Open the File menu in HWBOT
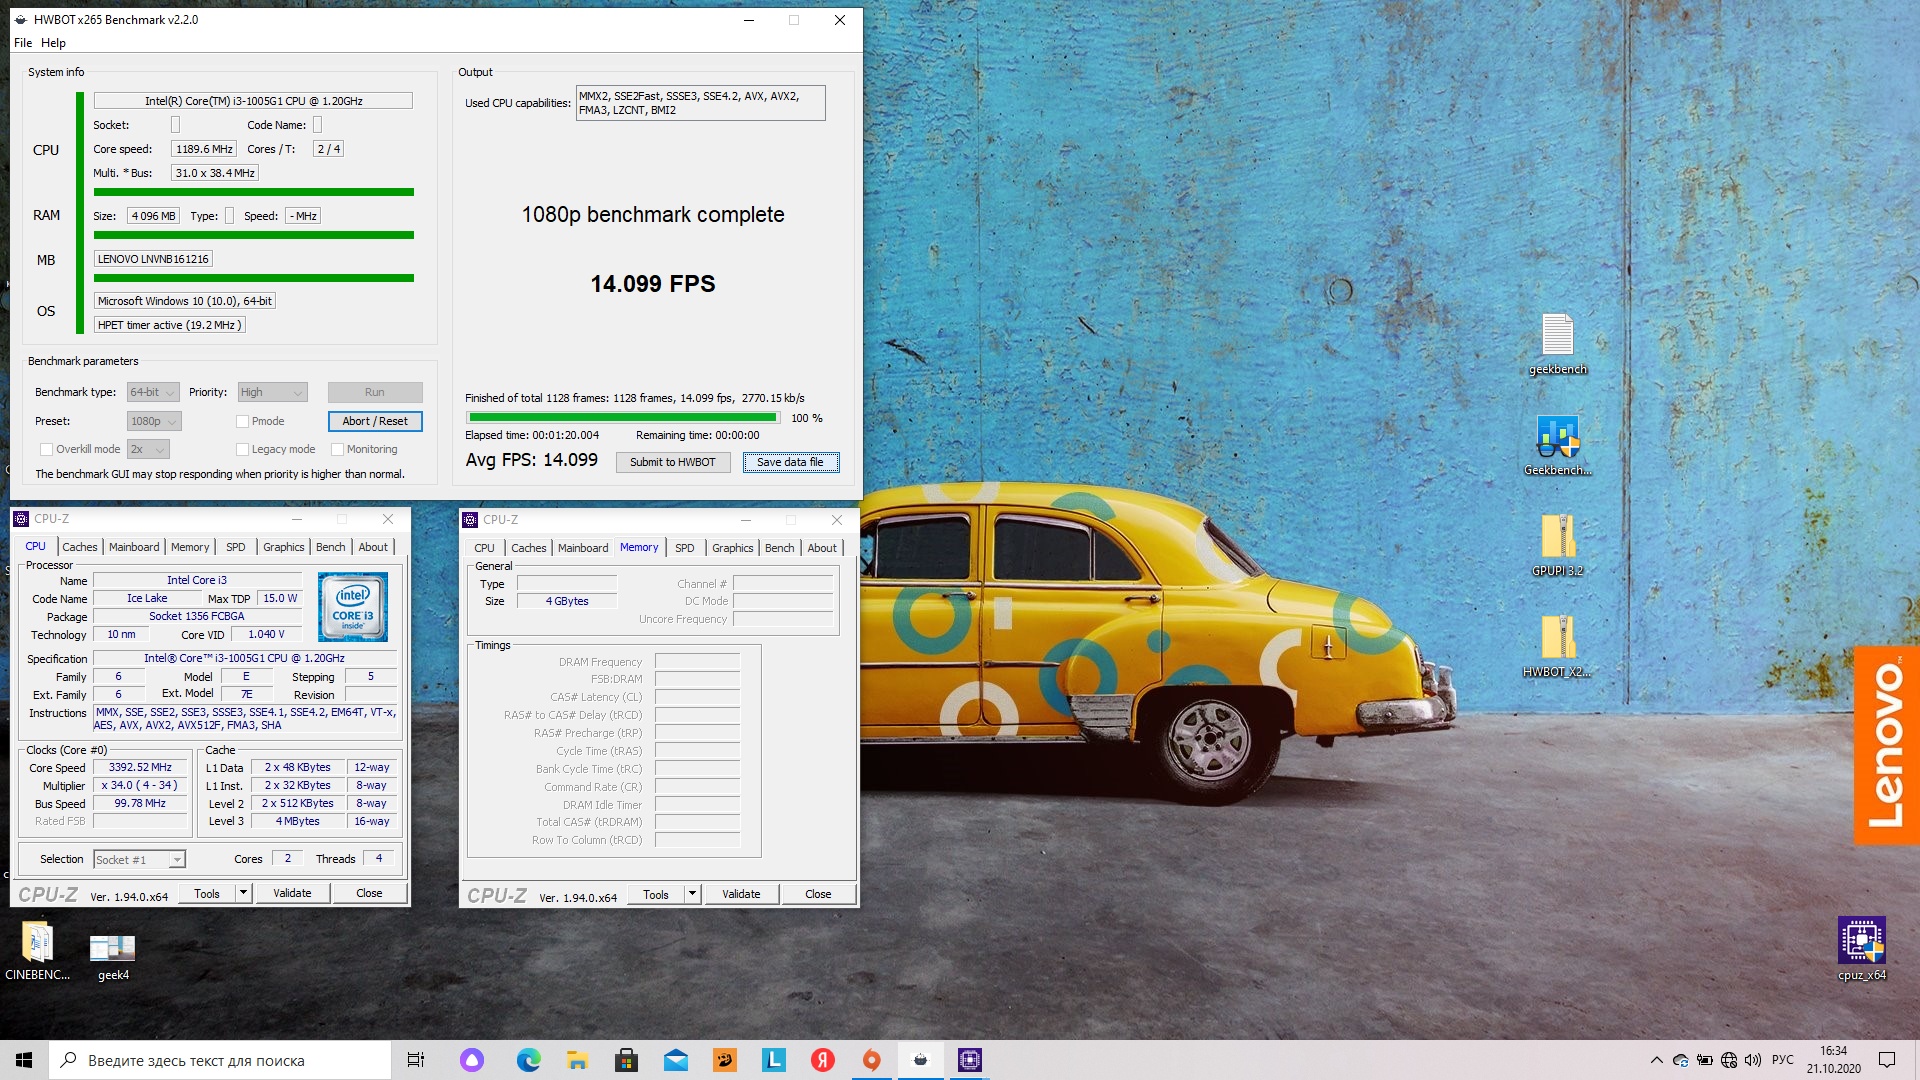The width and height of the screenshot is (1920, 1080). 23,43
